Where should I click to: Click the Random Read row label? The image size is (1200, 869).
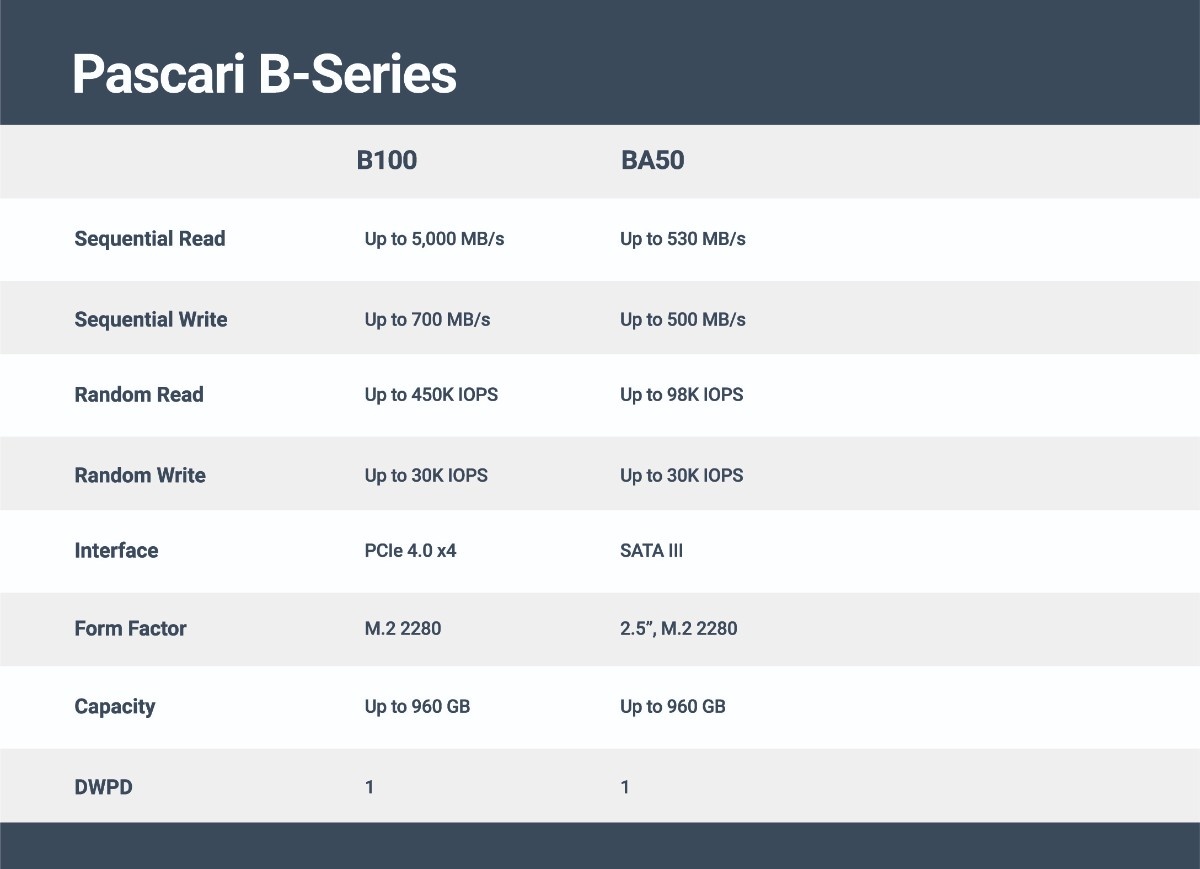click(139, 395)
